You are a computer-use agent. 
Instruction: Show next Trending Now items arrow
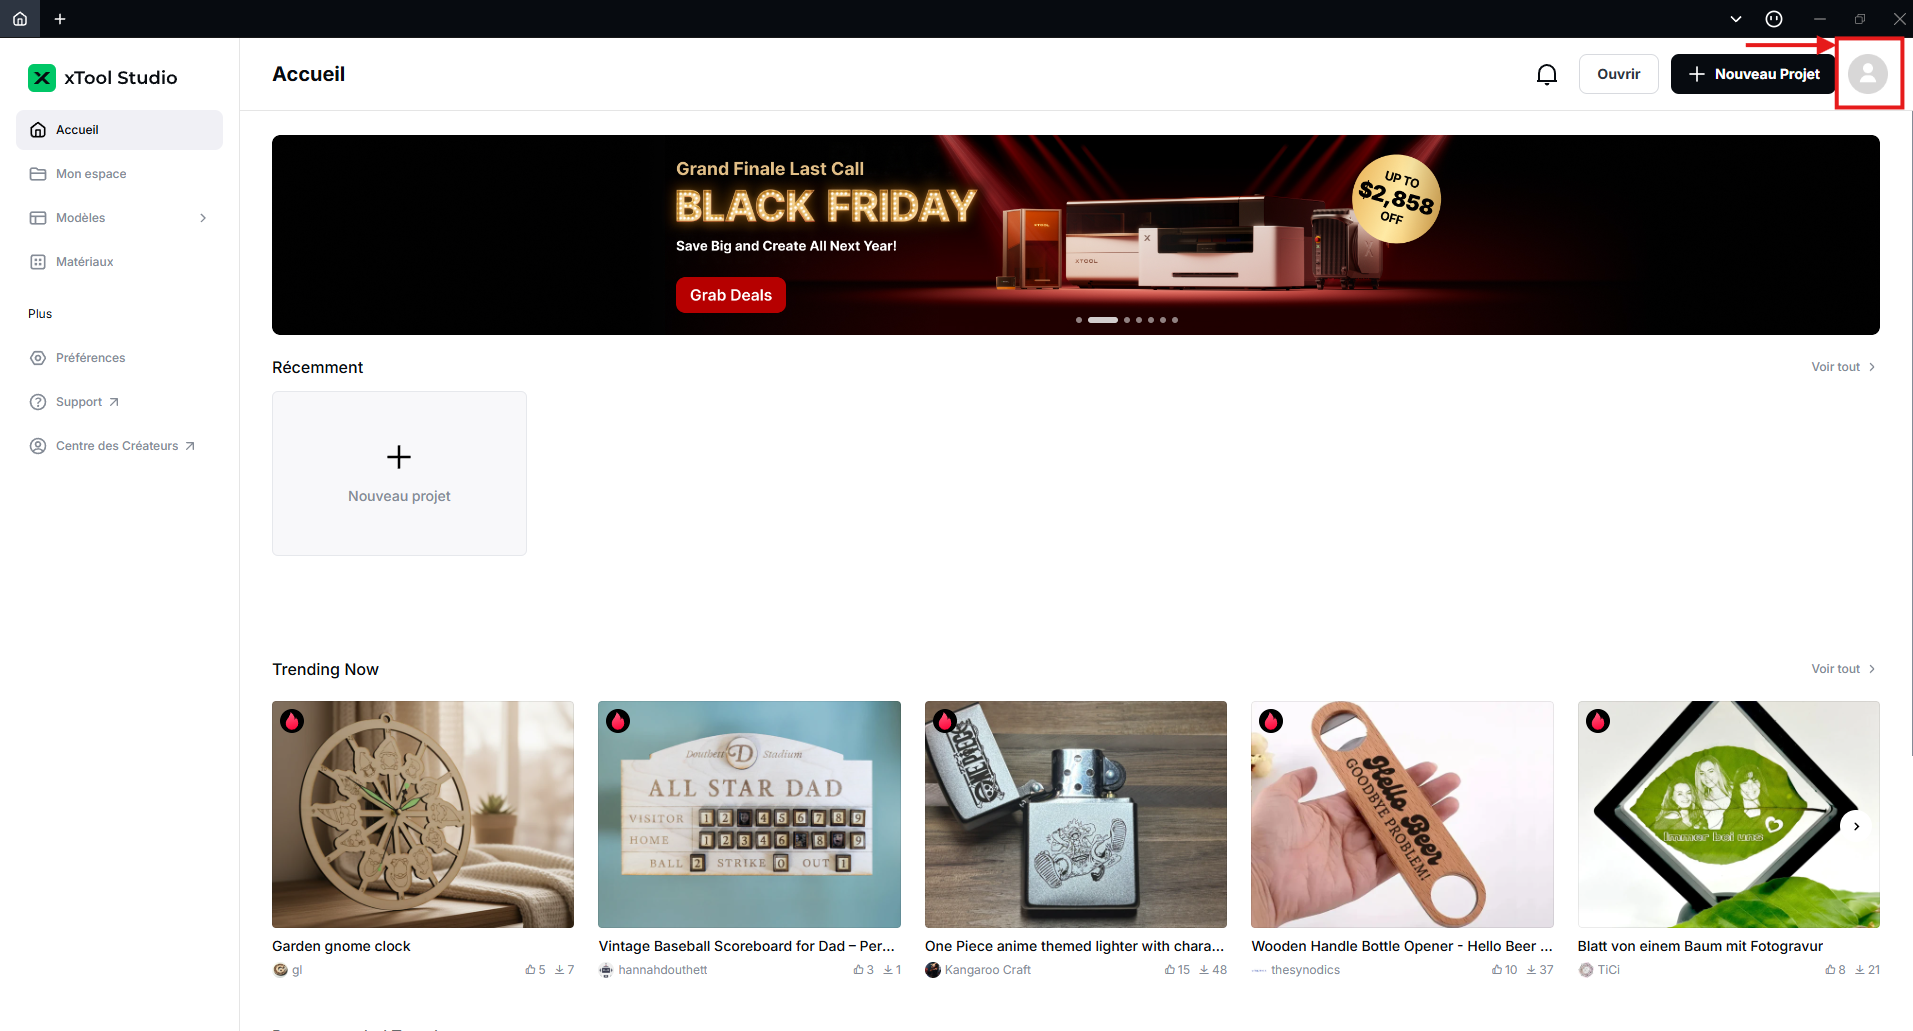click(x=1856, y=826)
